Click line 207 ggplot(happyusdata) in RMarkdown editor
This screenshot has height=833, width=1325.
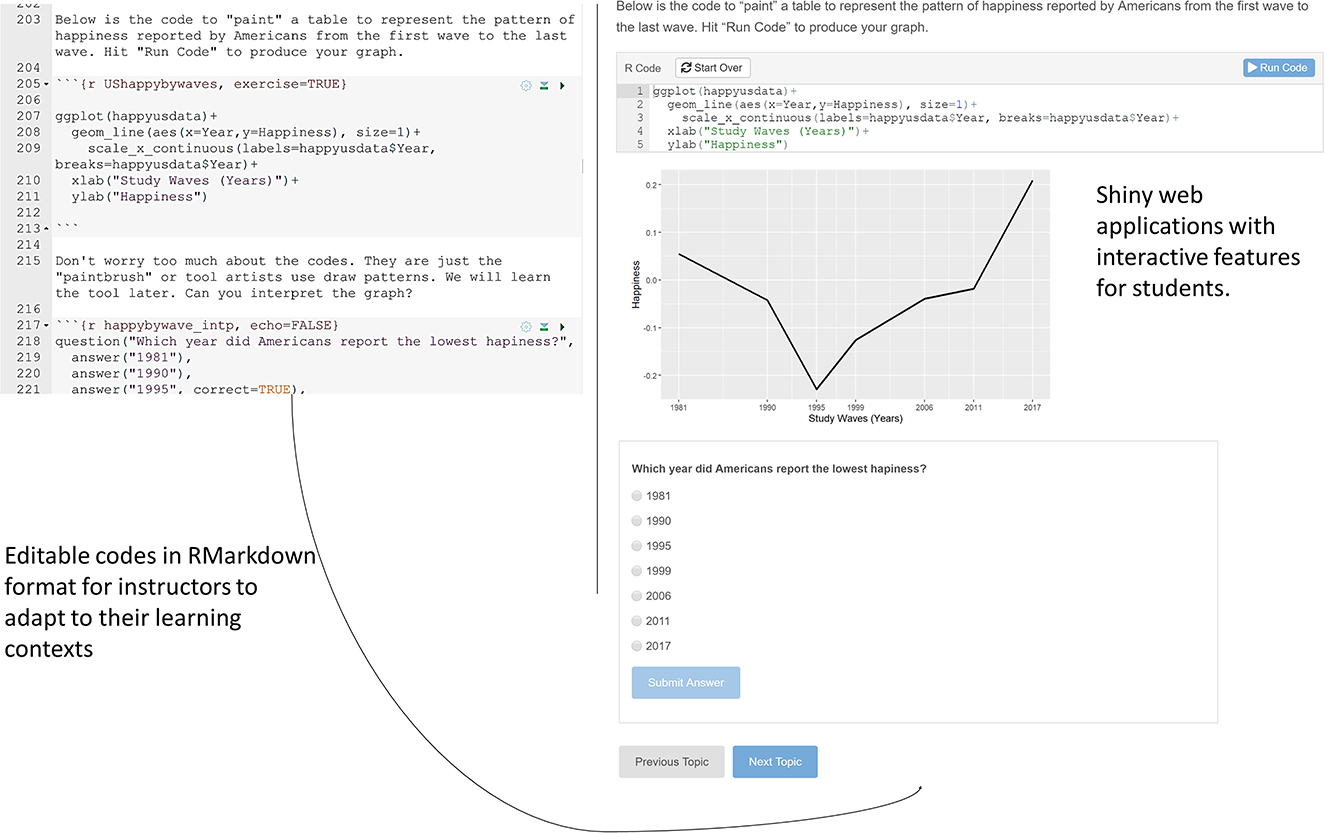[137, 117]
